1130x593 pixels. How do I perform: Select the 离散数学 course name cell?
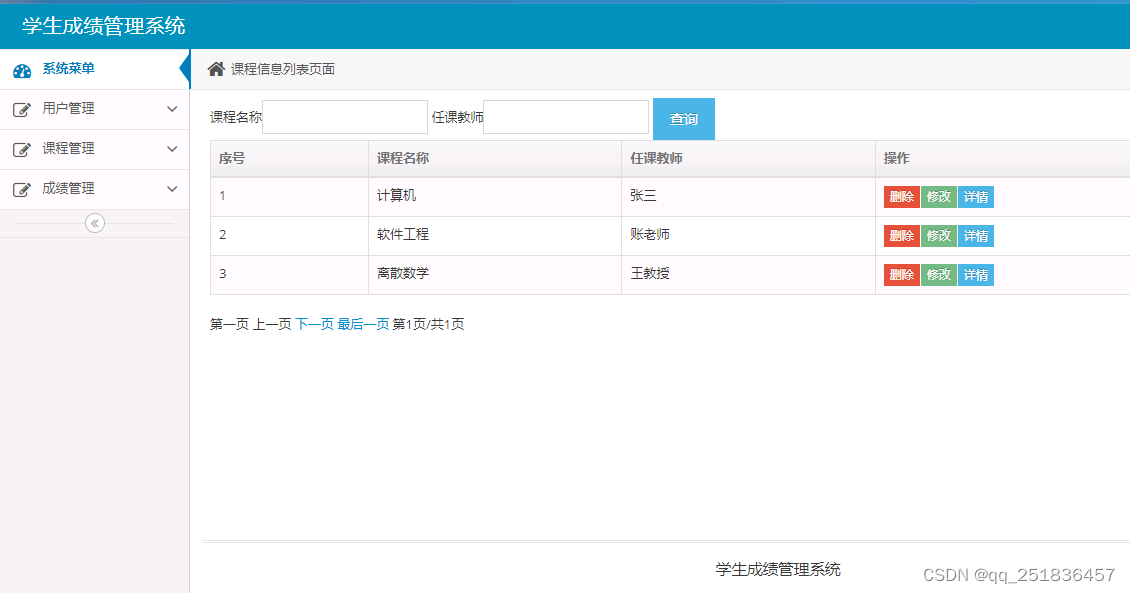pyautogui.click(x=495, y=274)
